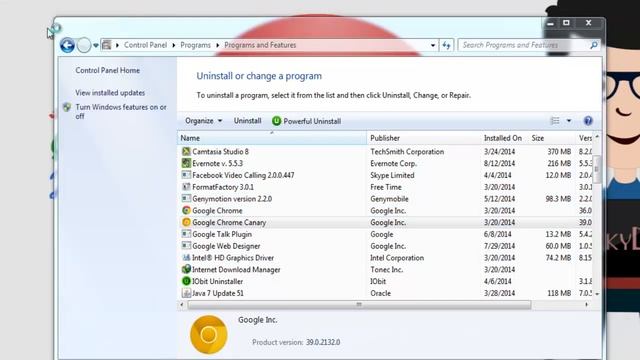Click the Internet Download Manager icon
Screen dimensions: 640x360
tap(186, 269)
